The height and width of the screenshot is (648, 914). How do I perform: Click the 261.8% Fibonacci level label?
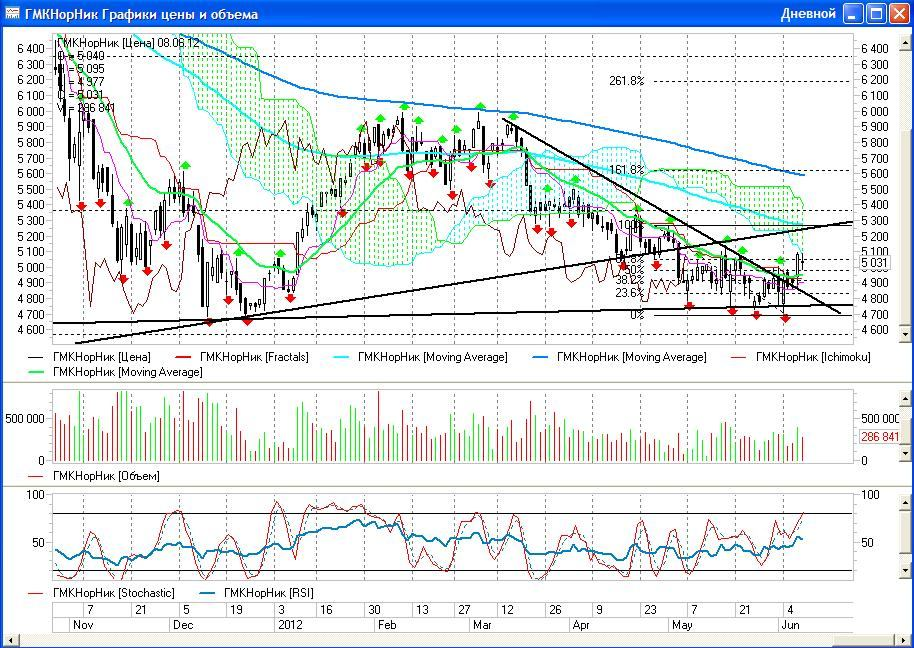click(626, 80)
